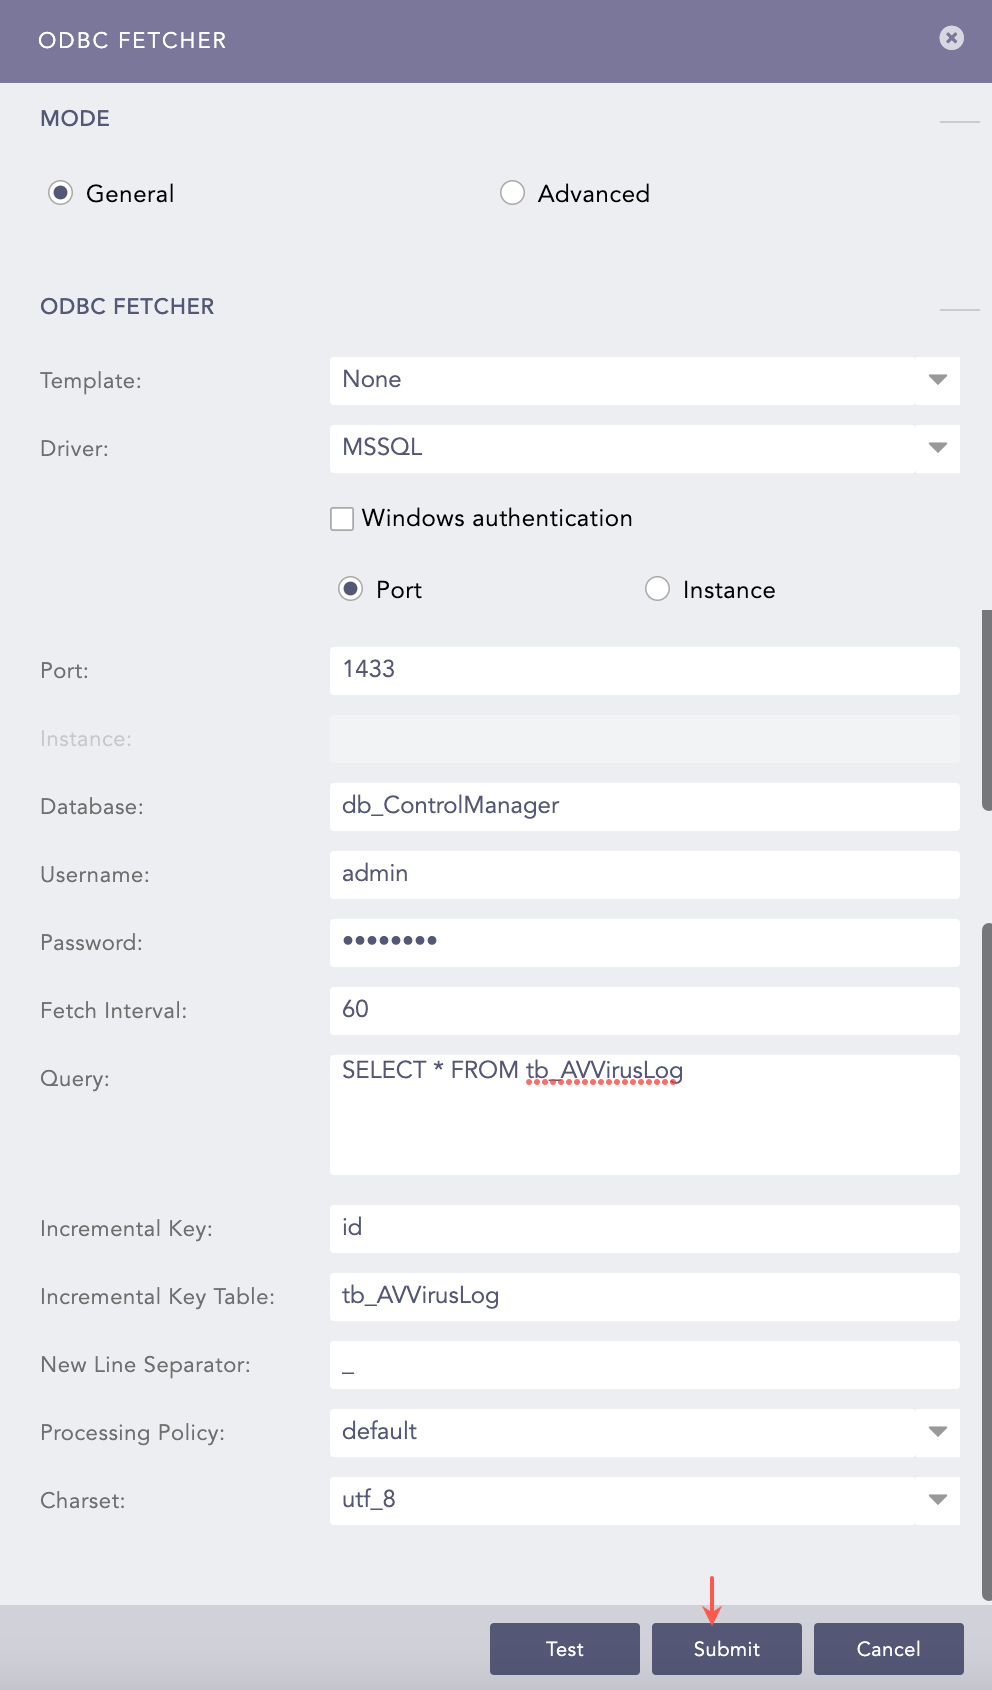Expand the Charset dropdown showing utf_8
992x1690 pixels.
(x=644, y=1500)
